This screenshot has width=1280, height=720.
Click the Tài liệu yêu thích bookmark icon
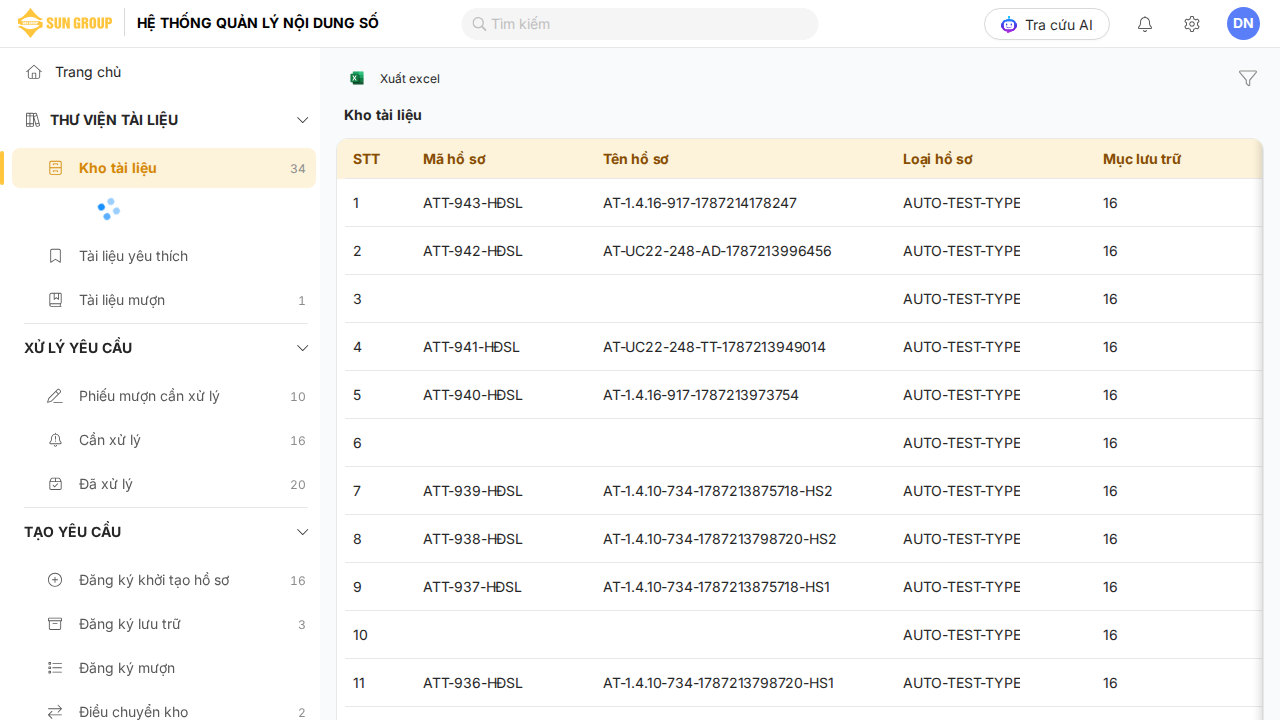click(56, 256)
